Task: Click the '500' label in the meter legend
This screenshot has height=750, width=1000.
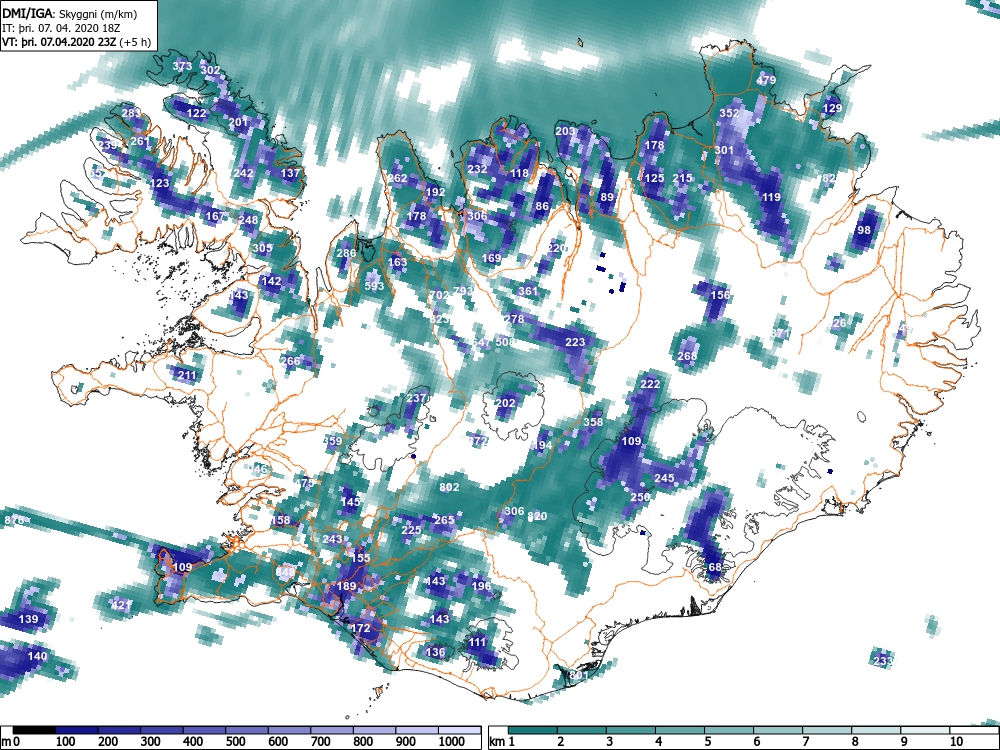Action: pyautogui.click(x=235, y=742)
